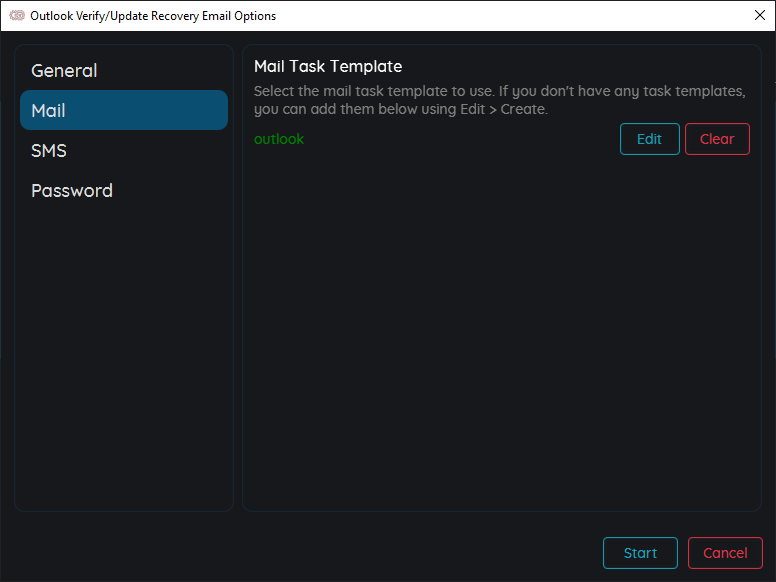This screenshot has height=582, width=776.
Task: Start the recovery email task
Action: pyautogui.click(x=640, y=553)
